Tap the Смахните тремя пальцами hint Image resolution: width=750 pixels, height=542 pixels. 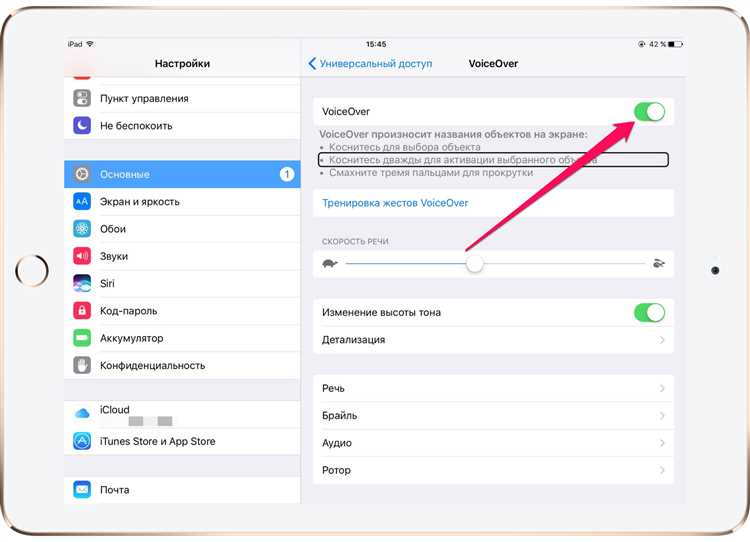[431, 173]
